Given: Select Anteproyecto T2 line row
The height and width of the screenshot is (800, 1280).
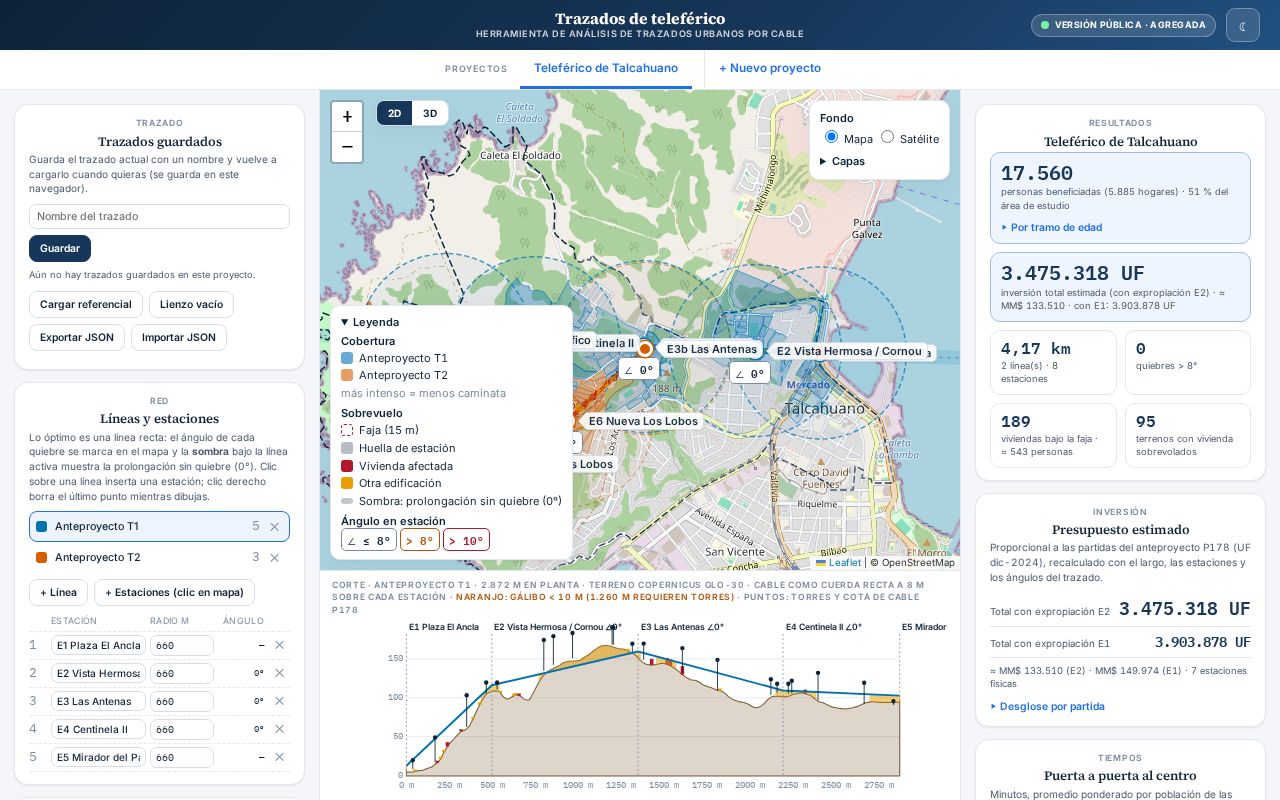Looking at the screenshot, I should (x=159, y=557).
